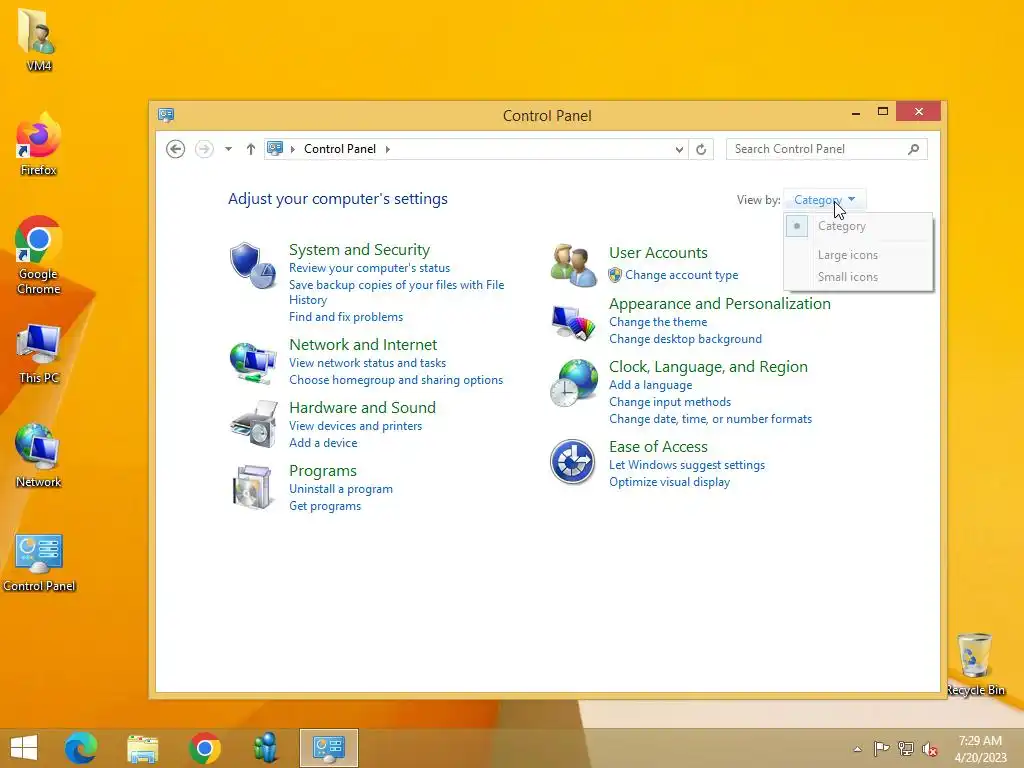Click Change desktop background
The image size is (1024, 768).
click(x=685, y=339)
